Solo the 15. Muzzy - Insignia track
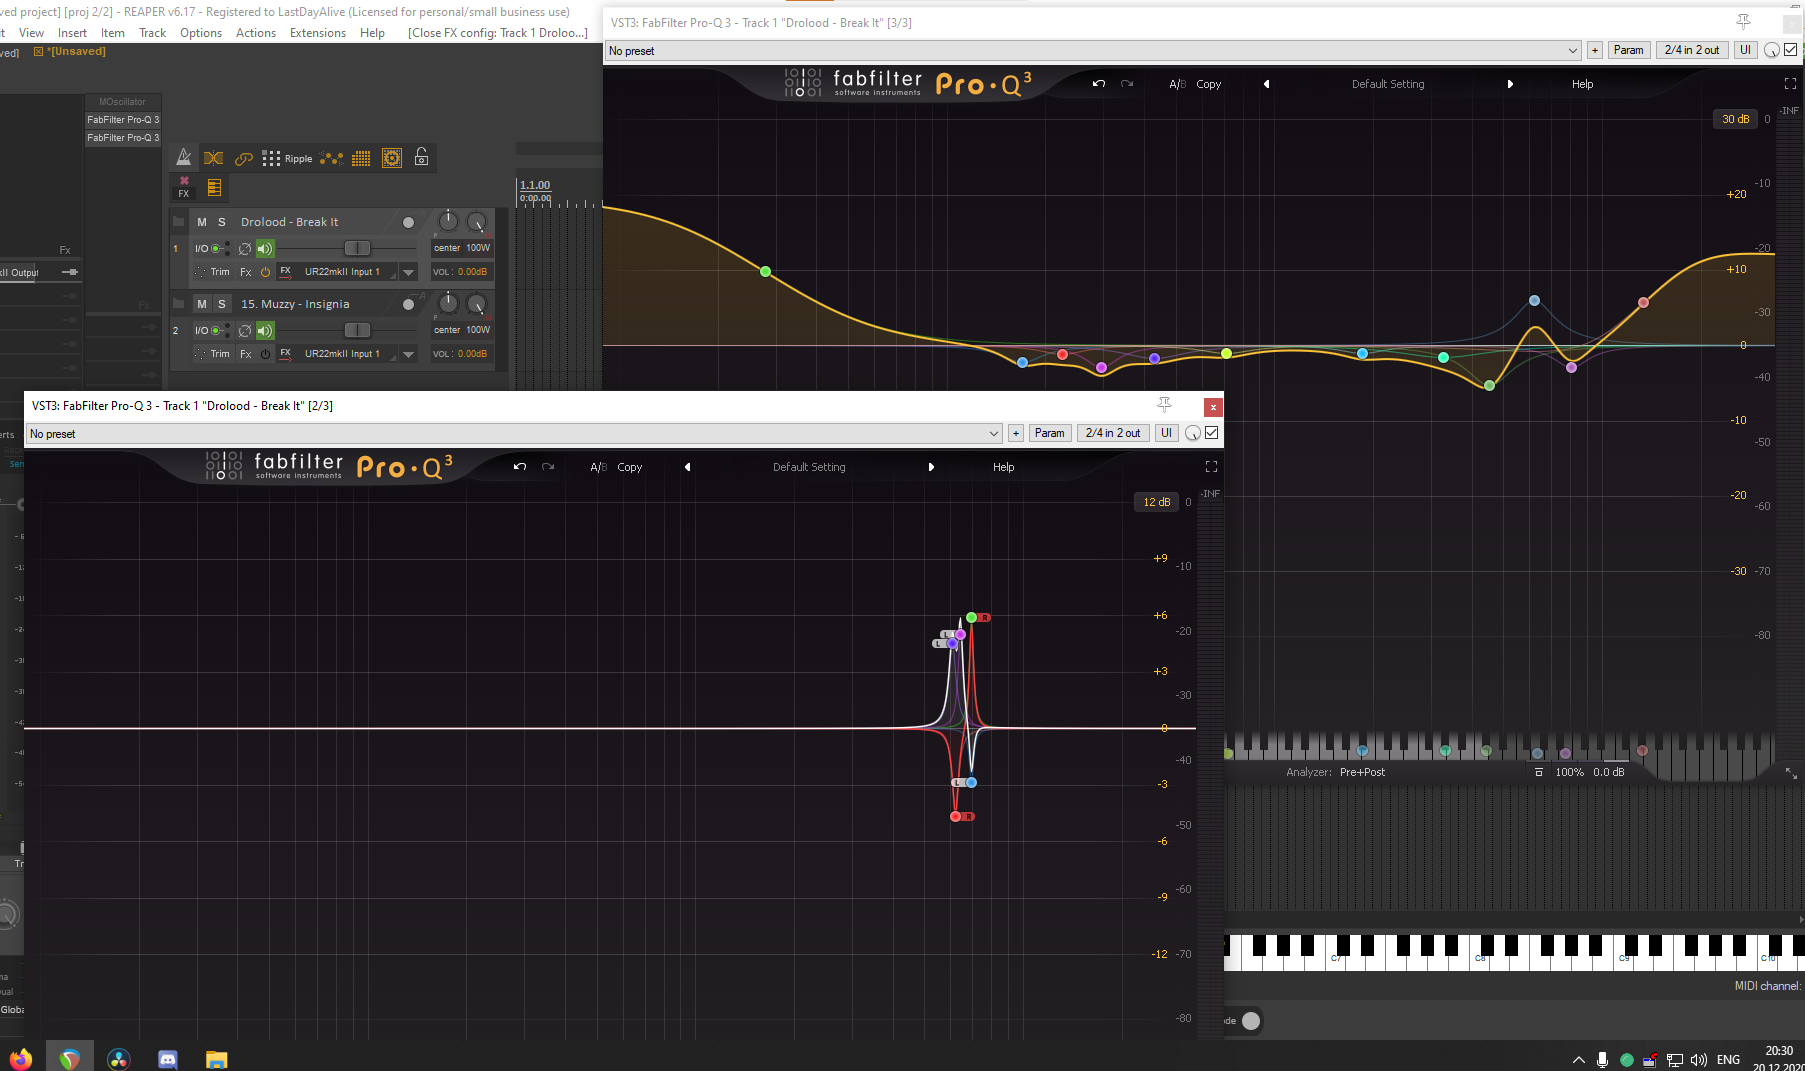Screen dimensions: 1805x1071 click(222, 304)
